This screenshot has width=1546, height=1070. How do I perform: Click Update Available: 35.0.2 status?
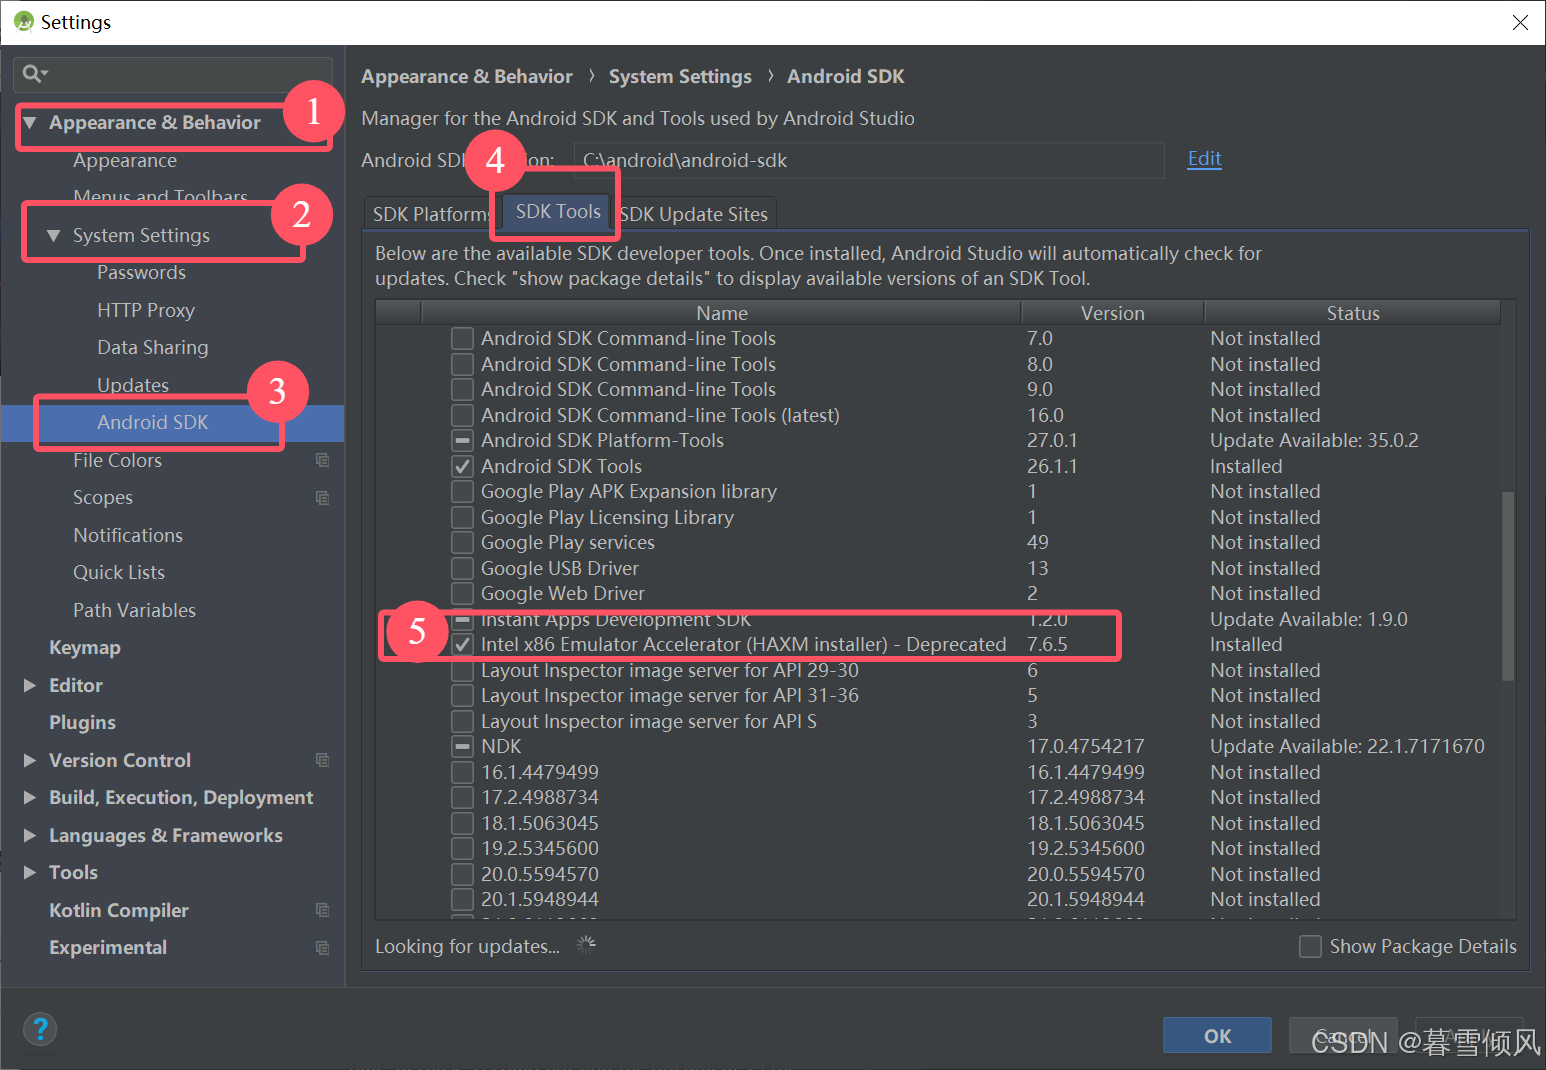coord(1314,440)
